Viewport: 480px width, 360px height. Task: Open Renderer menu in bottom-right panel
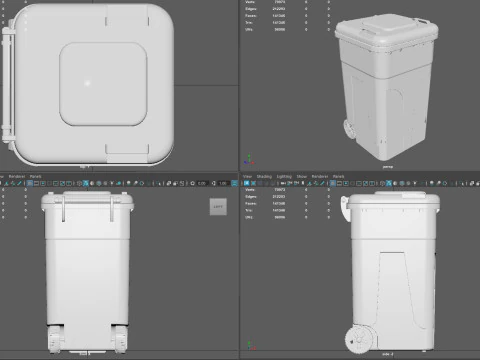[320, 176]
